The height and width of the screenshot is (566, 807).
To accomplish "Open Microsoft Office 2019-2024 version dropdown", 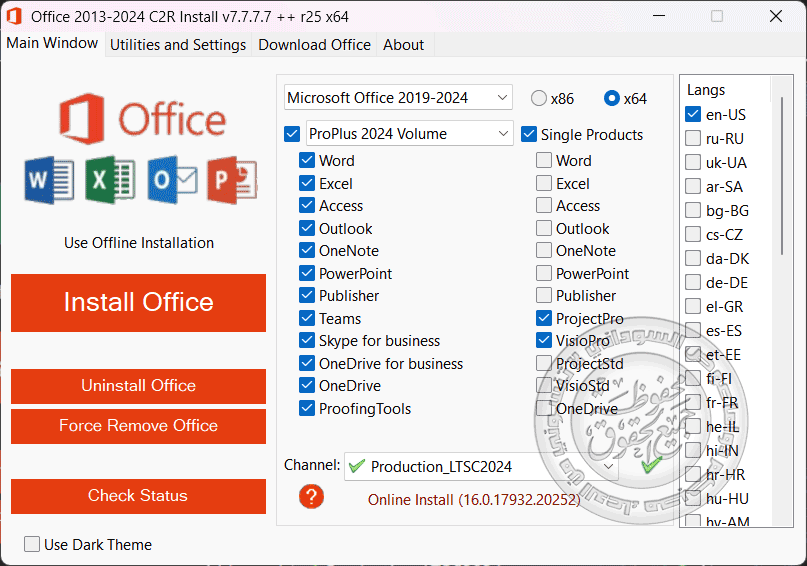I will (x=398, y=97).
